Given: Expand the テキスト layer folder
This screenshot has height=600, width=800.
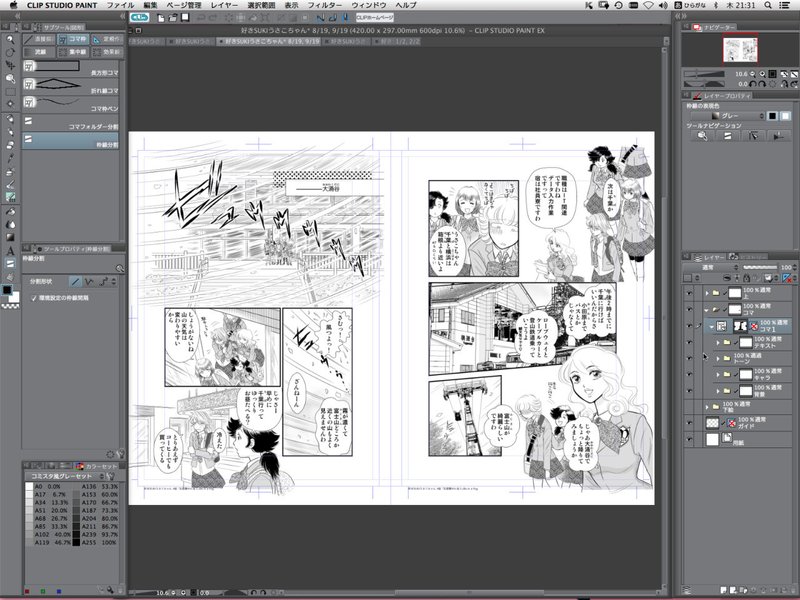Looking at the screenshot, I should tap(718, 342).
